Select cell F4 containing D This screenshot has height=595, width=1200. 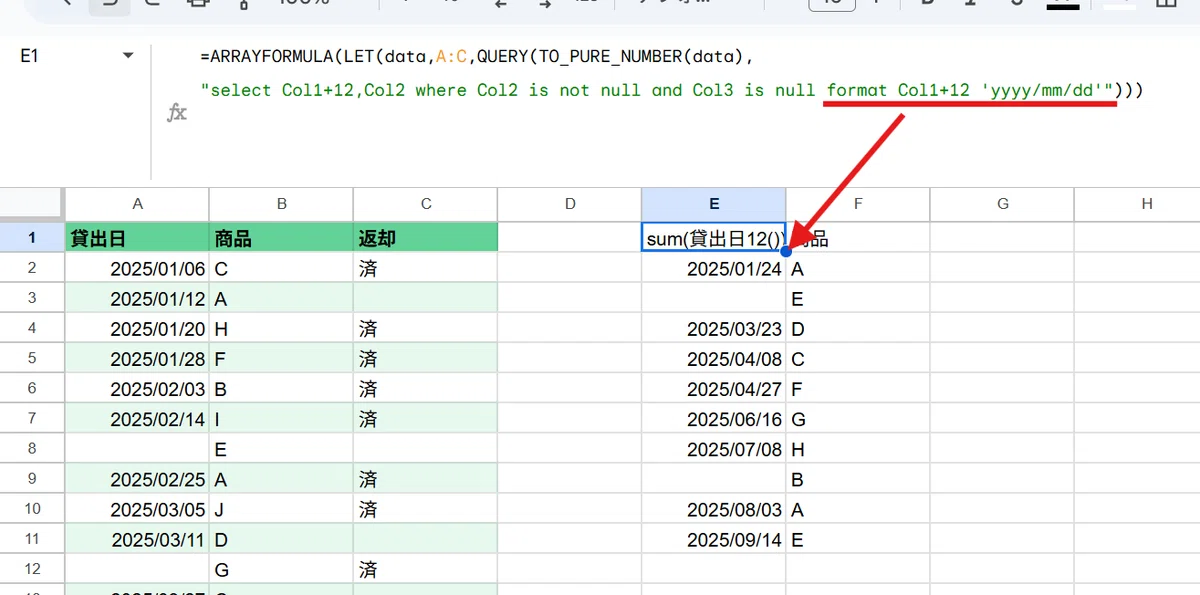pyautogui.click(x=858, y=328)
